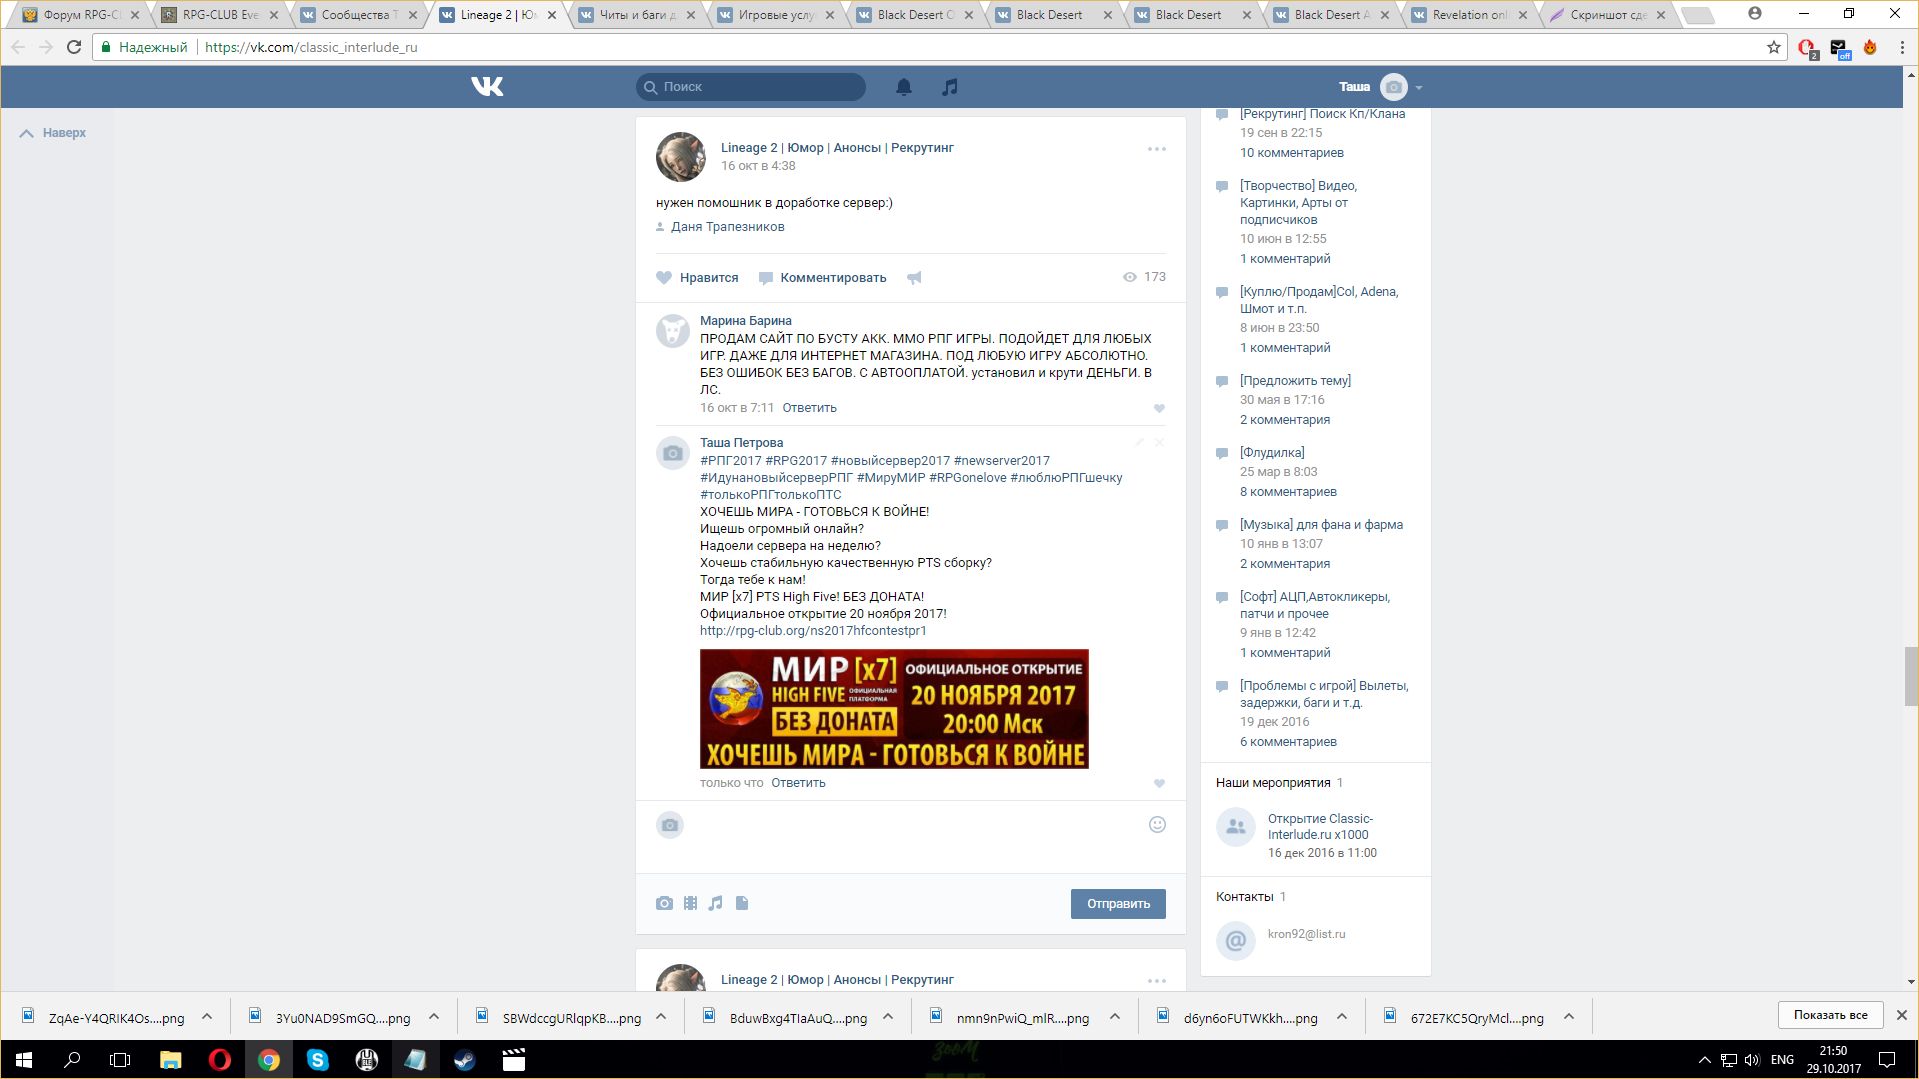Delete Таша Петрова's comment with X
This screenshot has width=1919, height=1079.
(x=1159, y=442)
